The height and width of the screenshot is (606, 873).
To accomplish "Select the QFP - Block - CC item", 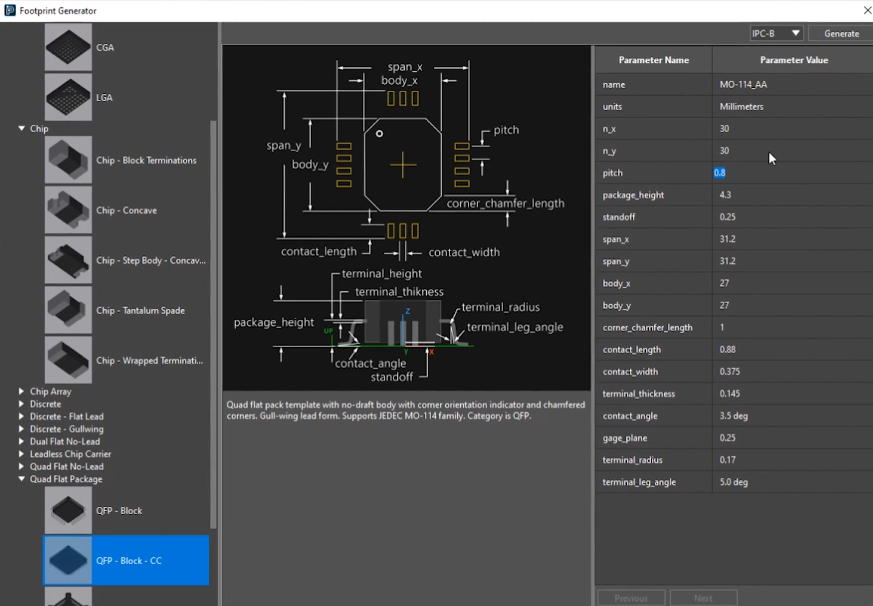I will pos(126,560).
